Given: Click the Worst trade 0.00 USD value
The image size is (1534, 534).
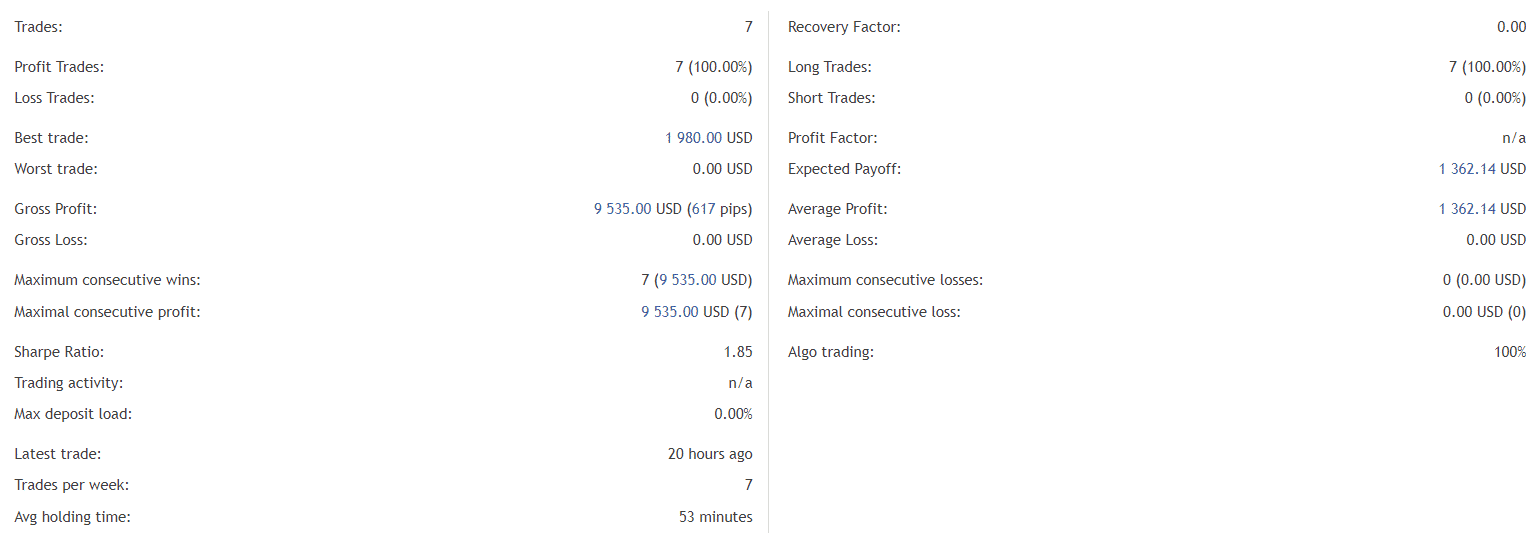Looking at the screenshot, I should (723, 169).
